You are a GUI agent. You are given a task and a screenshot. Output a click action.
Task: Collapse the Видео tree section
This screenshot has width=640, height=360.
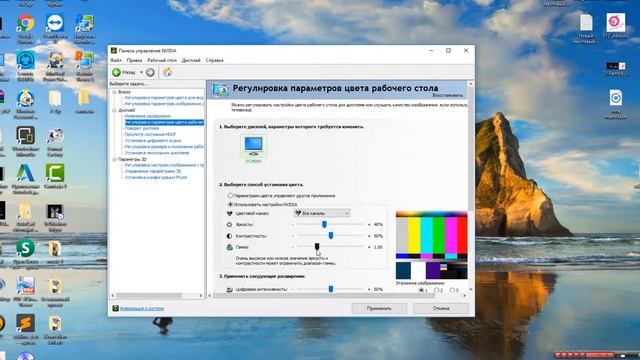(114, 92)
